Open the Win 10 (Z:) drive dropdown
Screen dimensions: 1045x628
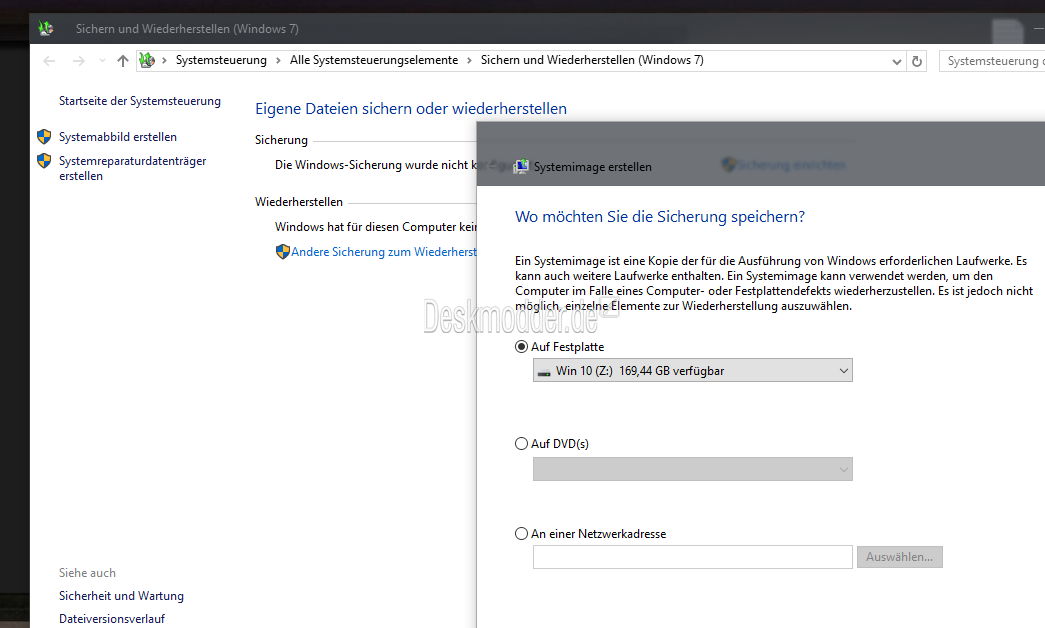(x=692, y=371)
